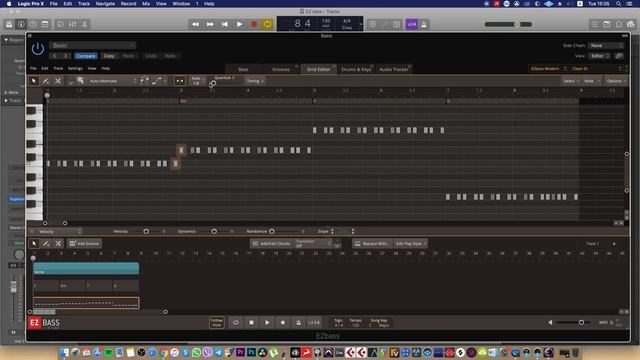The width and height of the screenshot is (640, 360).
Task: Choose the slide articulation icon
Action: coord(157,81)
